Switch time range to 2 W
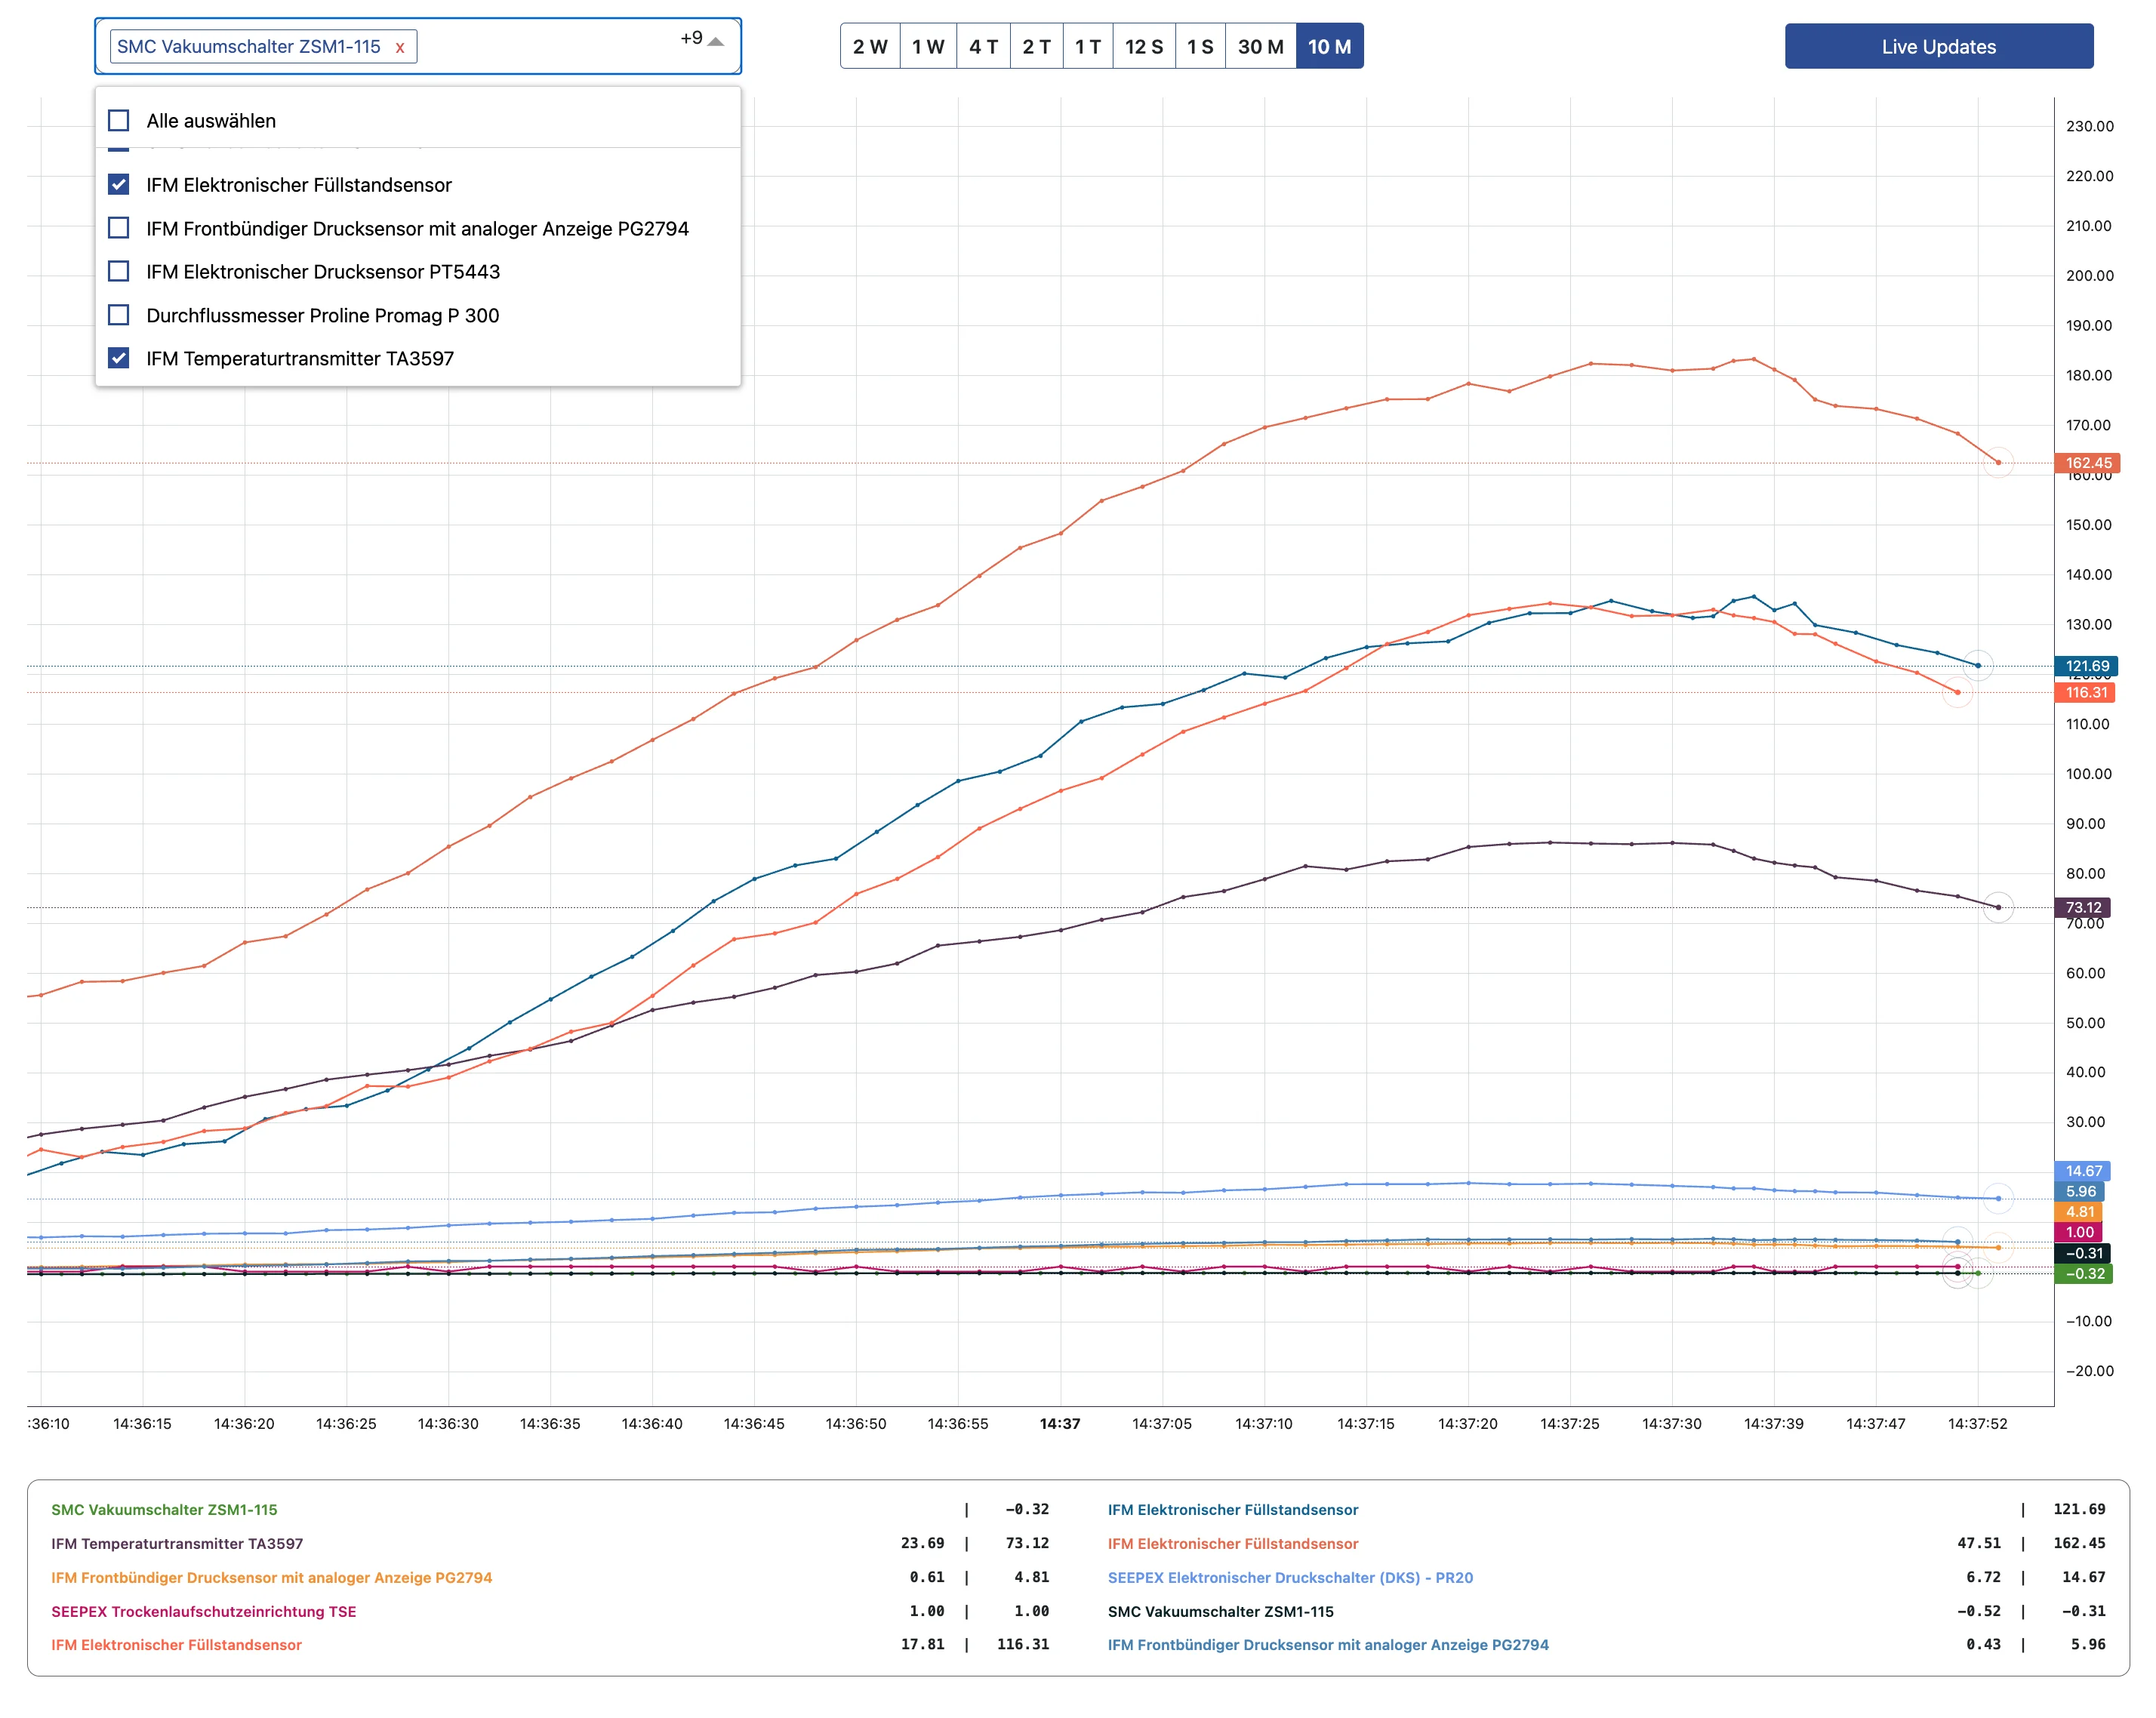The image size is (2156, 1718). [869, 47]
